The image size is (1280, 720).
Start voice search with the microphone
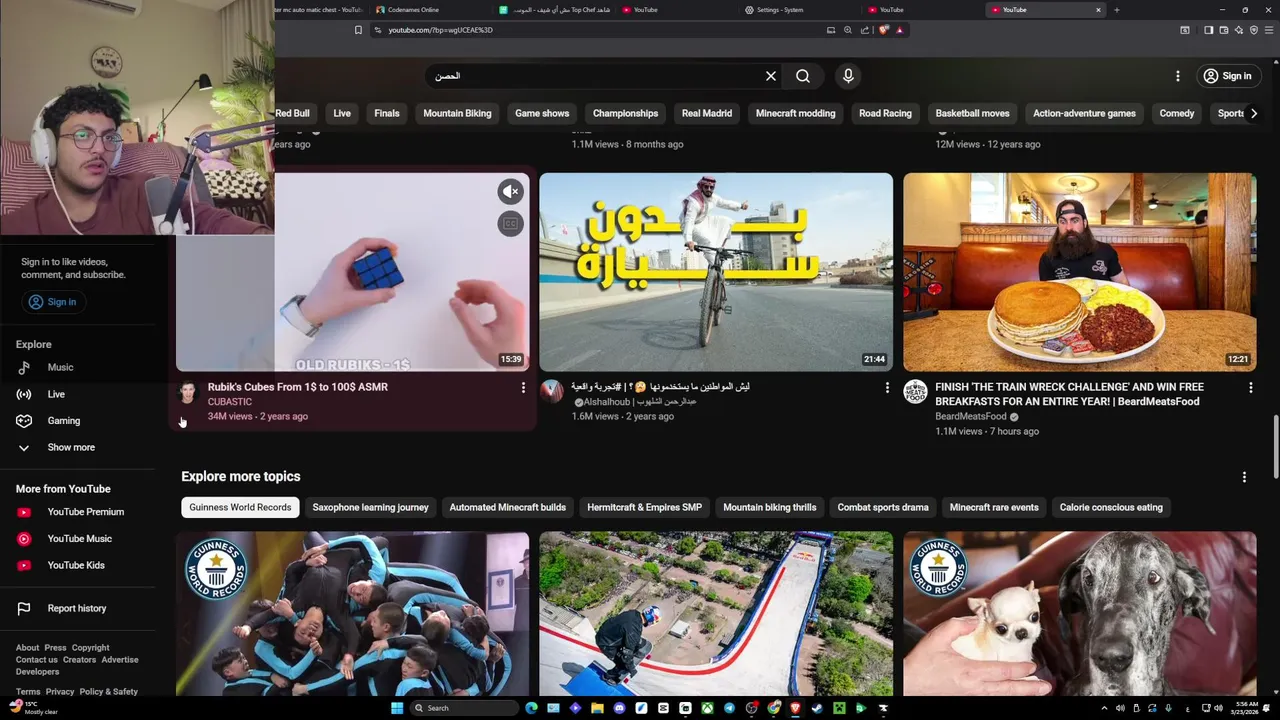click(848, 76)
